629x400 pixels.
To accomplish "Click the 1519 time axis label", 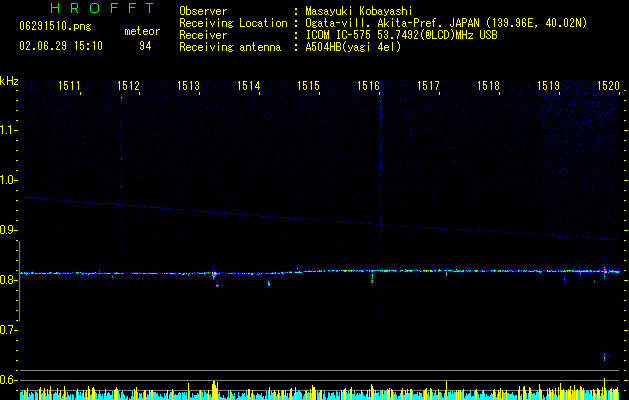I will click(x=548, y=85).
